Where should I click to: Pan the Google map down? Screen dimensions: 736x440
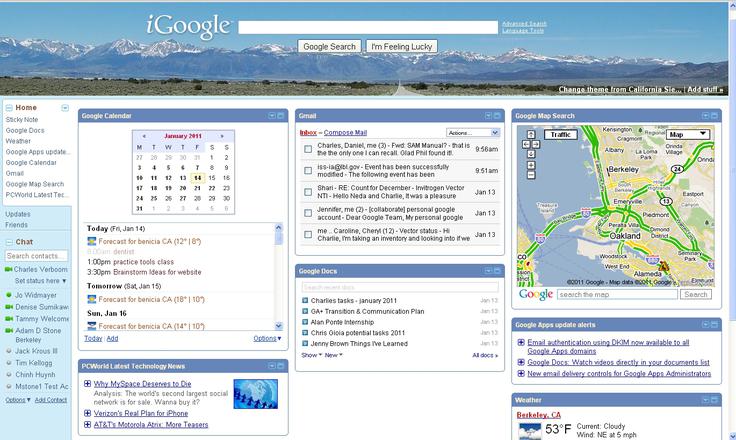point(530,154)
